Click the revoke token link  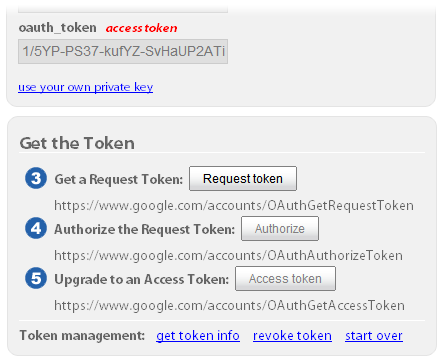(292, 336)
